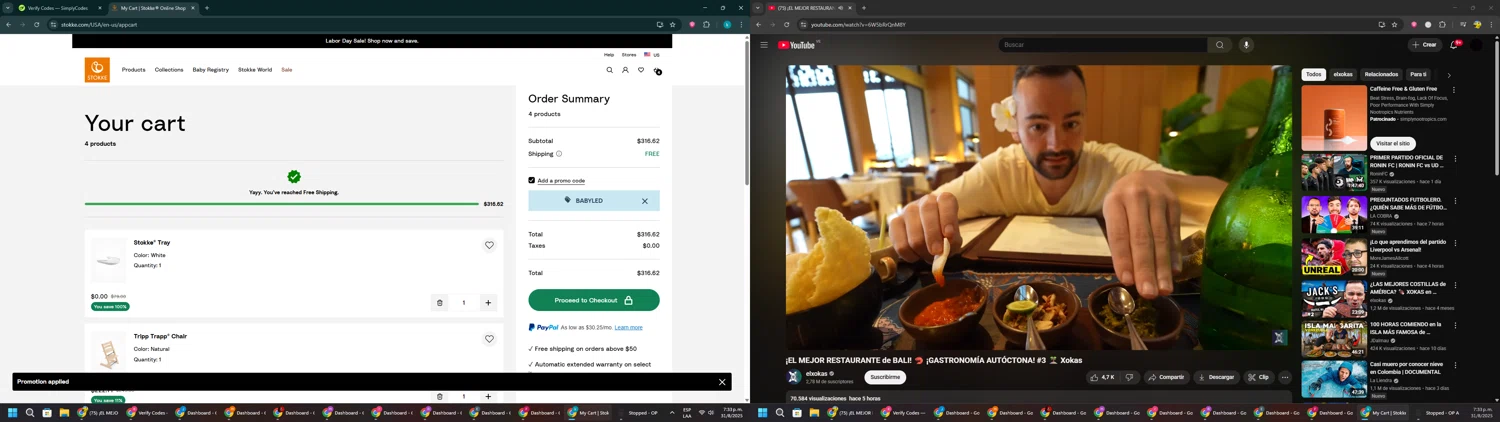Open the Stokke account profile icon
1500x422 pixels.
point(625,70)
